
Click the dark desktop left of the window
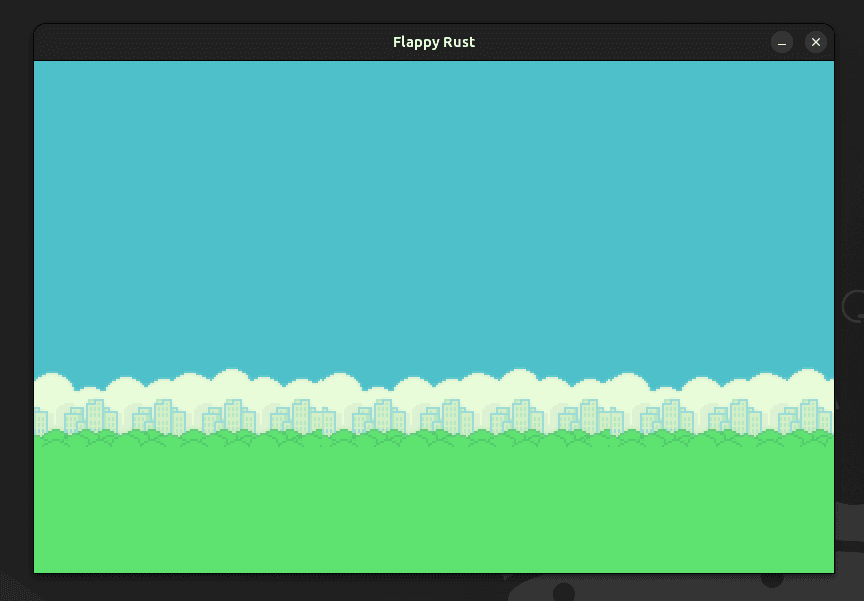(15, 300)
